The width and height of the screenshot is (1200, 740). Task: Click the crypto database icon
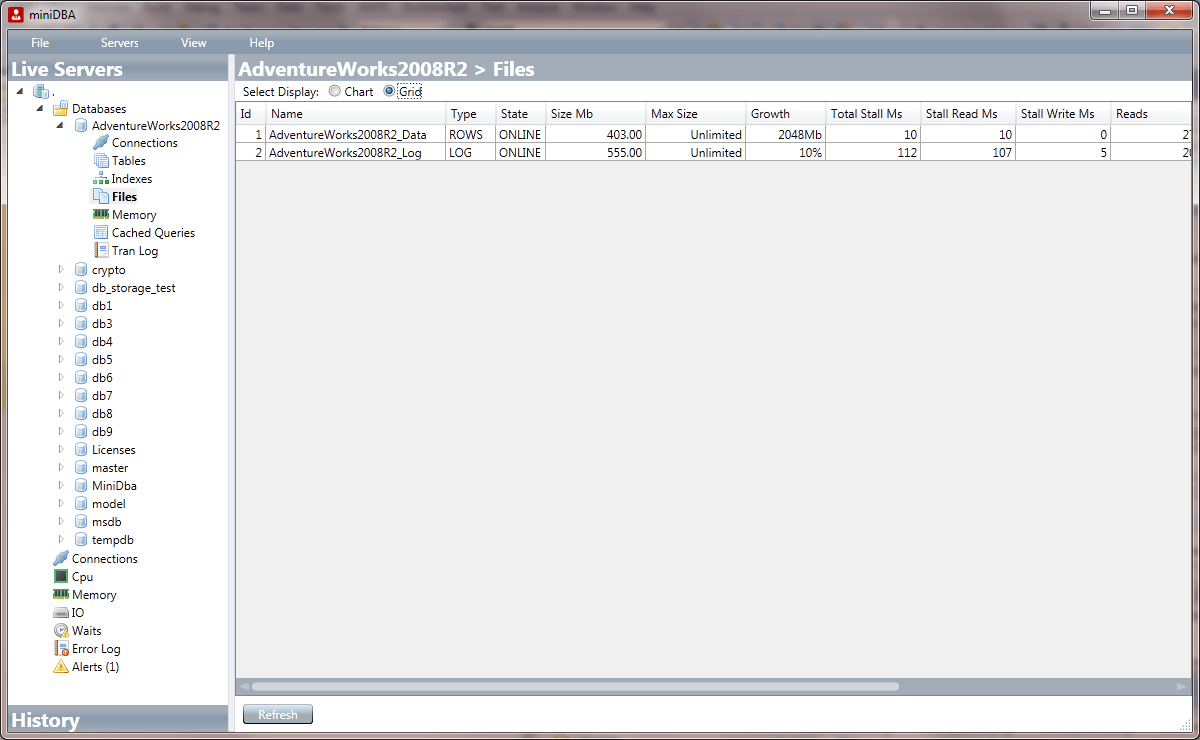pyautogui.click(x=81, y=270)
